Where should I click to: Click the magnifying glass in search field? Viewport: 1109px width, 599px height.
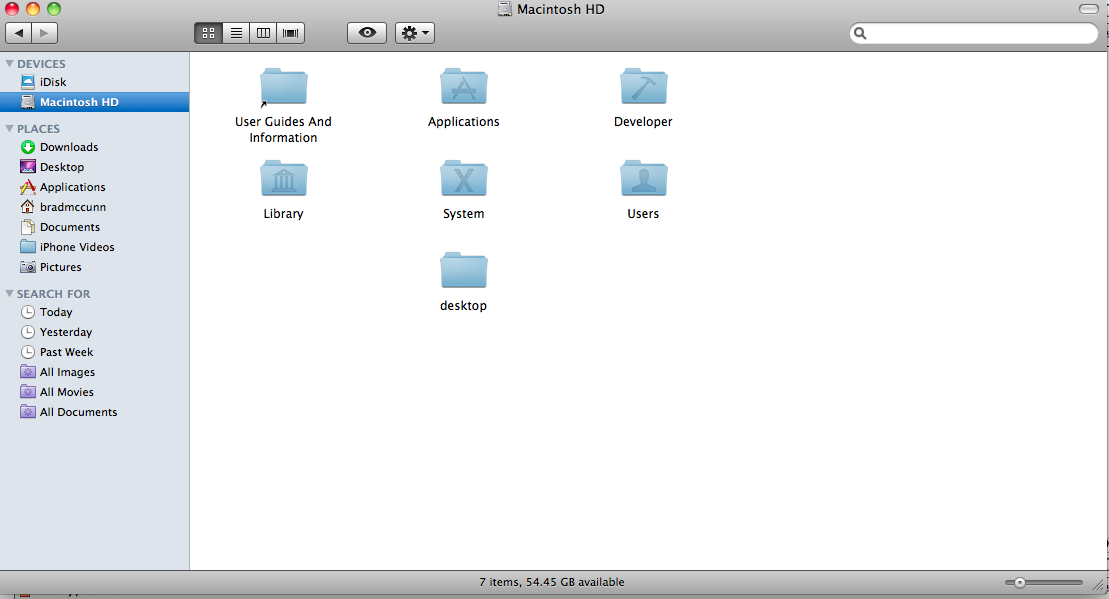[x=860, y=33]
